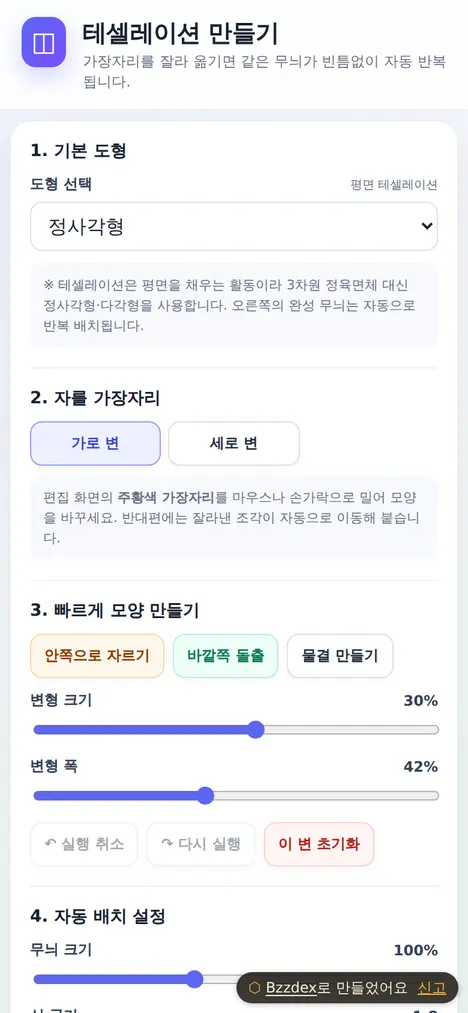Image resolution: width=468 pixels, height=1013 pixels.
Task: Click the unfilled track of the 변형 폭 slider
Action: point(326,795)
